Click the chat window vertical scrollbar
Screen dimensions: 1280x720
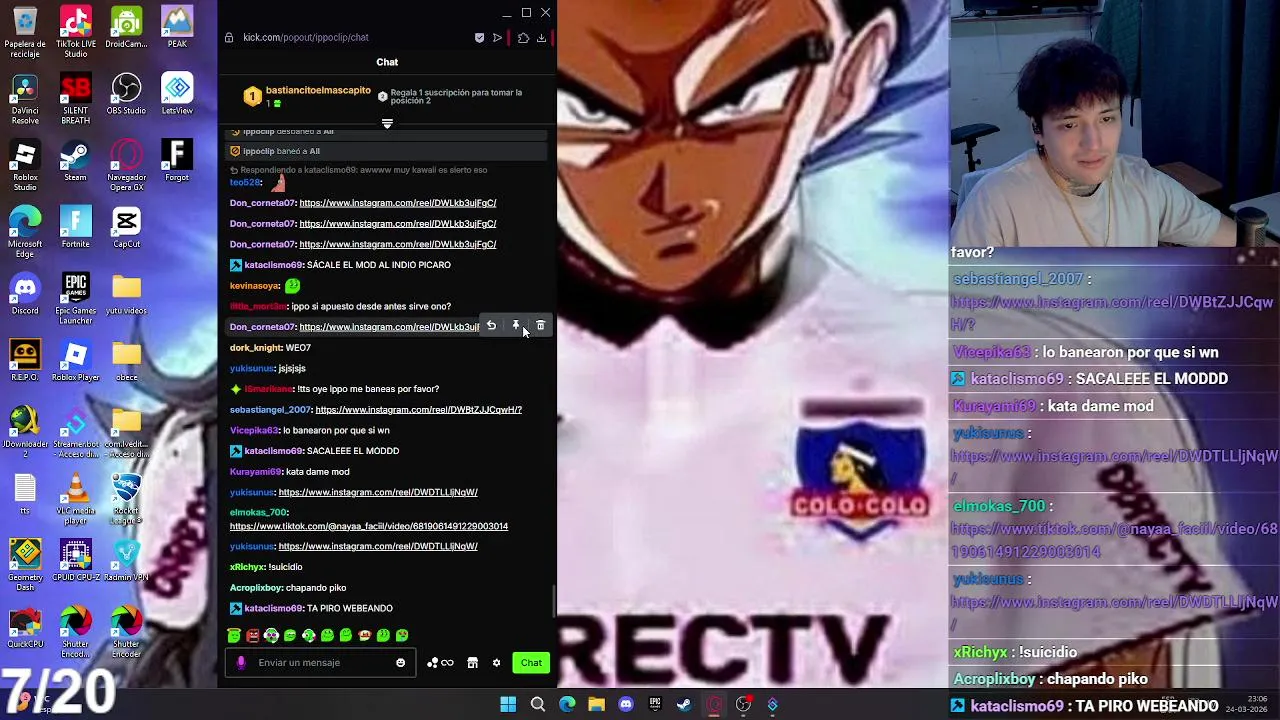553,600
